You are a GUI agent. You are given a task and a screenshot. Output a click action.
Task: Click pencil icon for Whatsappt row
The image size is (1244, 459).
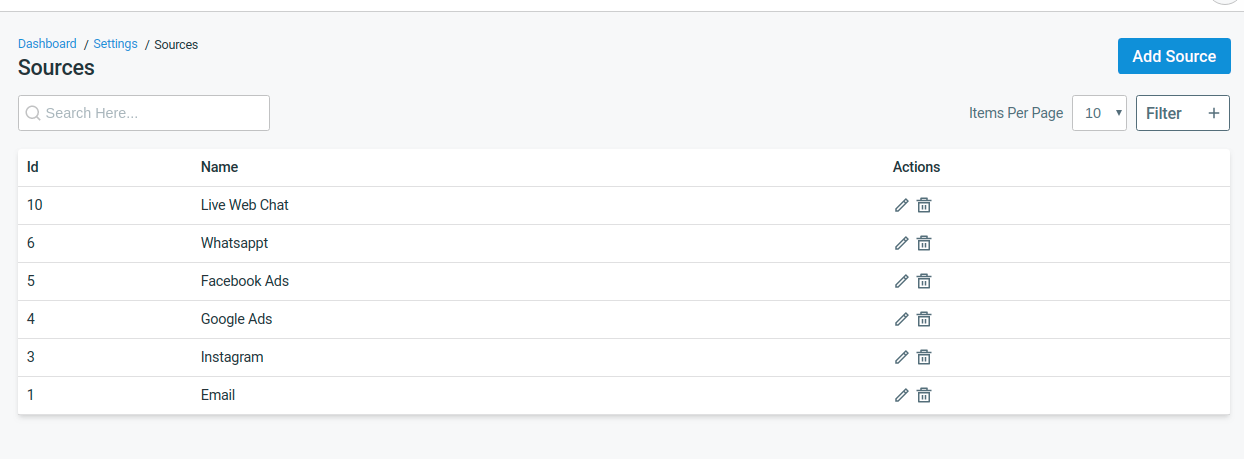point(901,243)
